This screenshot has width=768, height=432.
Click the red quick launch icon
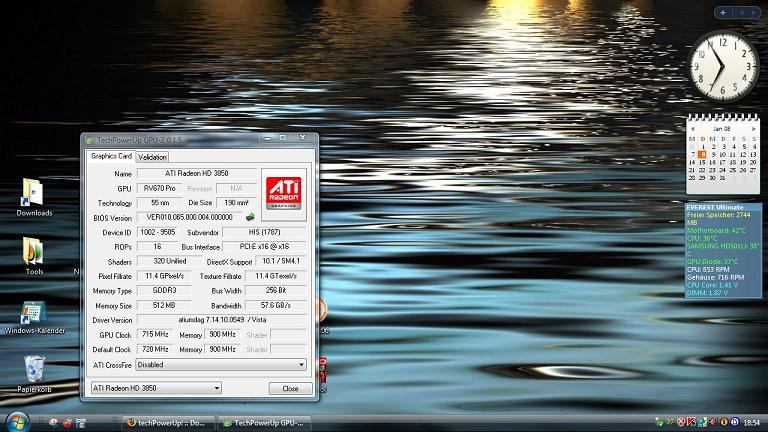(x=67, y=422)
